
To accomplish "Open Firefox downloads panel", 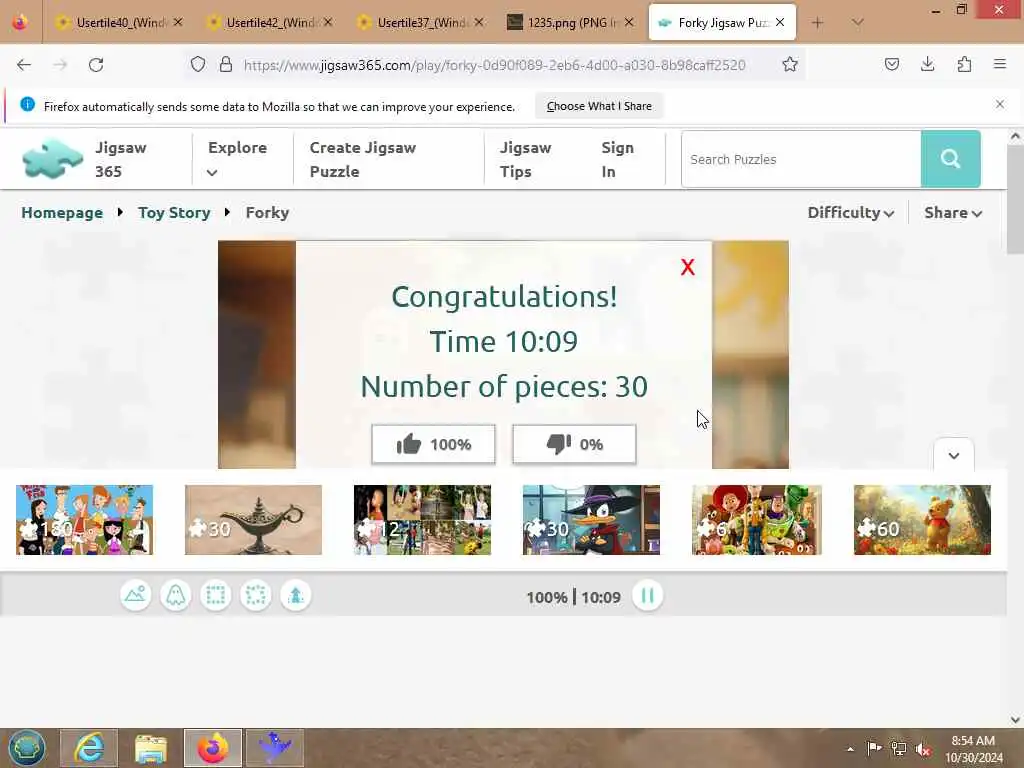I will 927,65.
